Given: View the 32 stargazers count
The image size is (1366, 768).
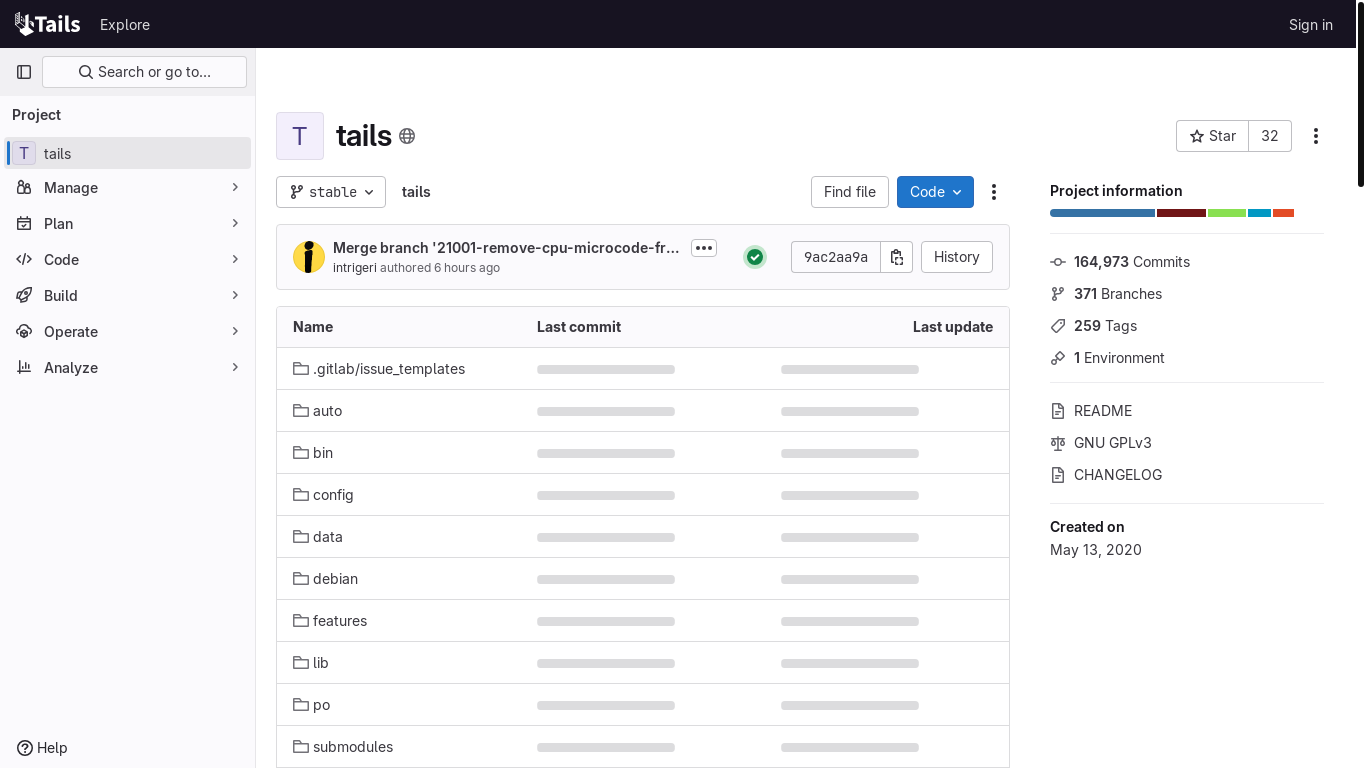Looking at the screenshot, I should click(x=1270, y=136).
